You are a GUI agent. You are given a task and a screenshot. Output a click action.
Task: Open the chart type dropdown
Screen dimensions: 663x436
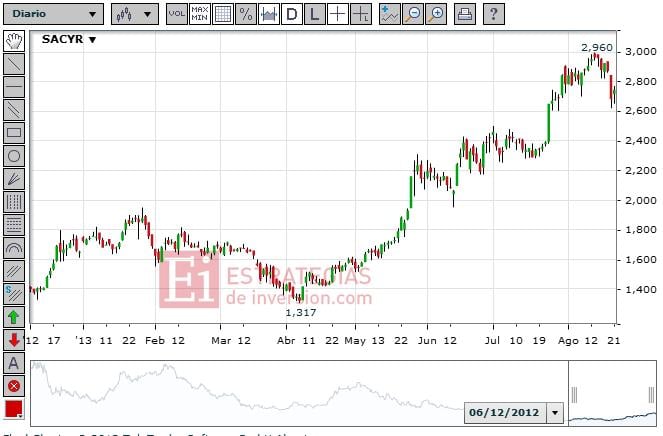[134, 14]
